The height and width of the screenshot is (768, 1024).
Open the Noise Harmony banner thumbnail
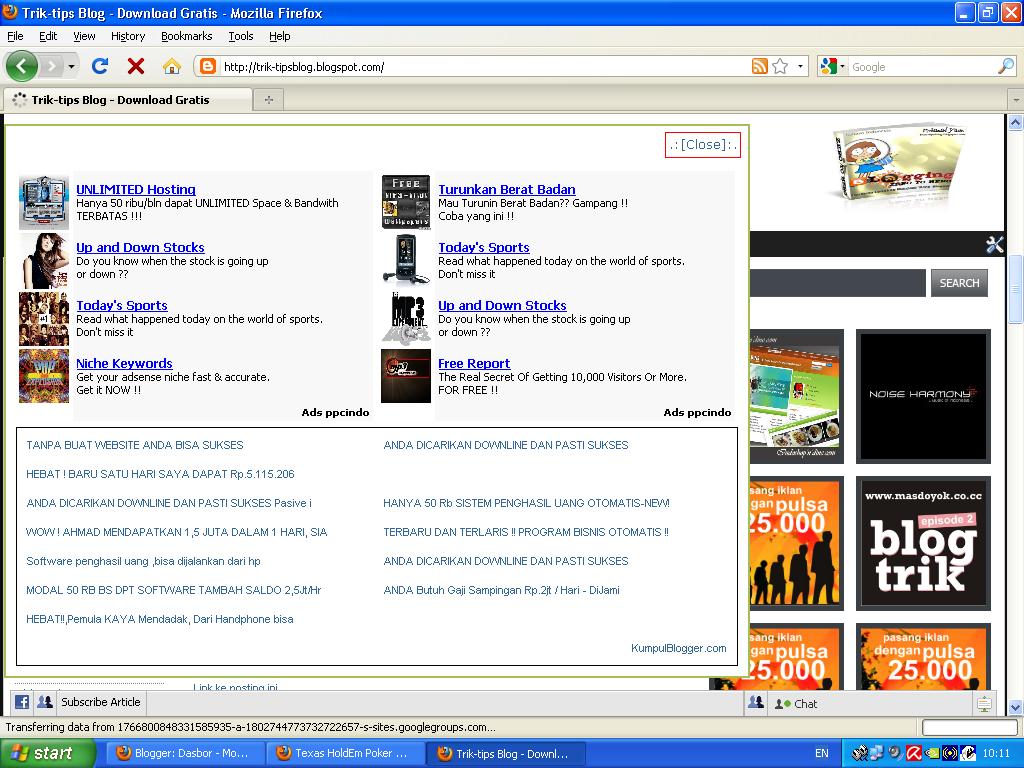[x=923, y=396]
